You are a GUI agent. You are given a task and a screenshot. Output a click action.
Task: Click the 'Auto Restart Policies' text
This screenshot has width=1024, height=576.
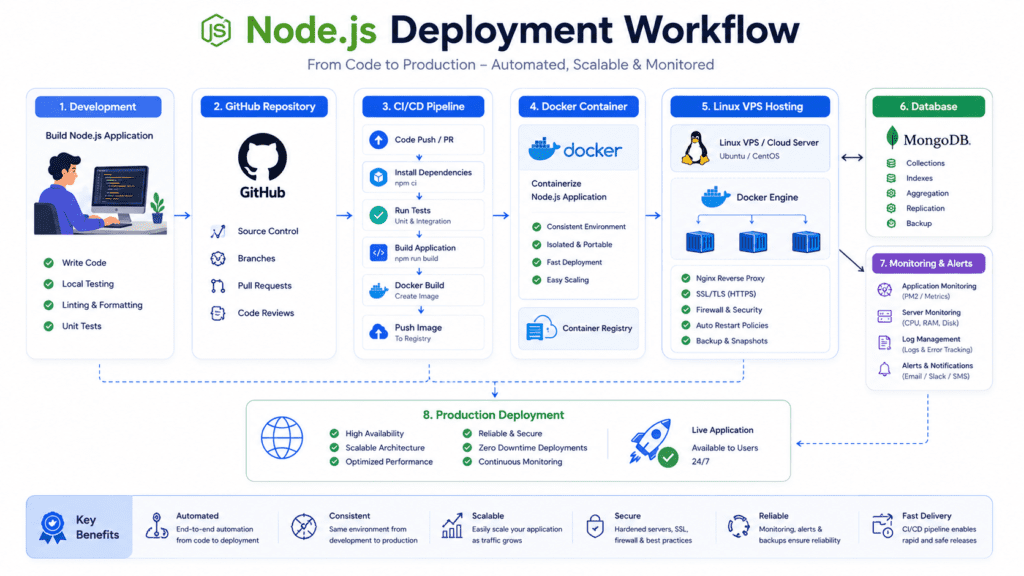[x=731, y=325]
